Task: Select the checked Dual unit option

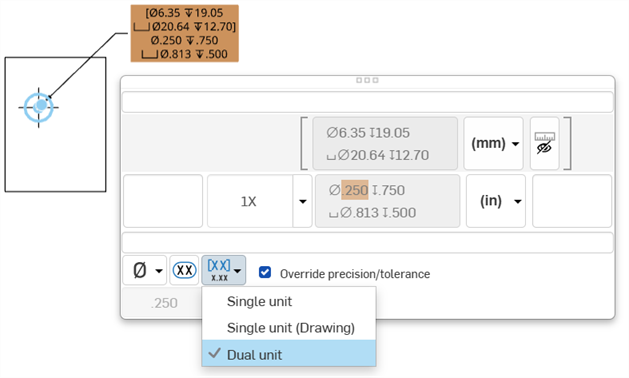Action: (x=289, y=354)
